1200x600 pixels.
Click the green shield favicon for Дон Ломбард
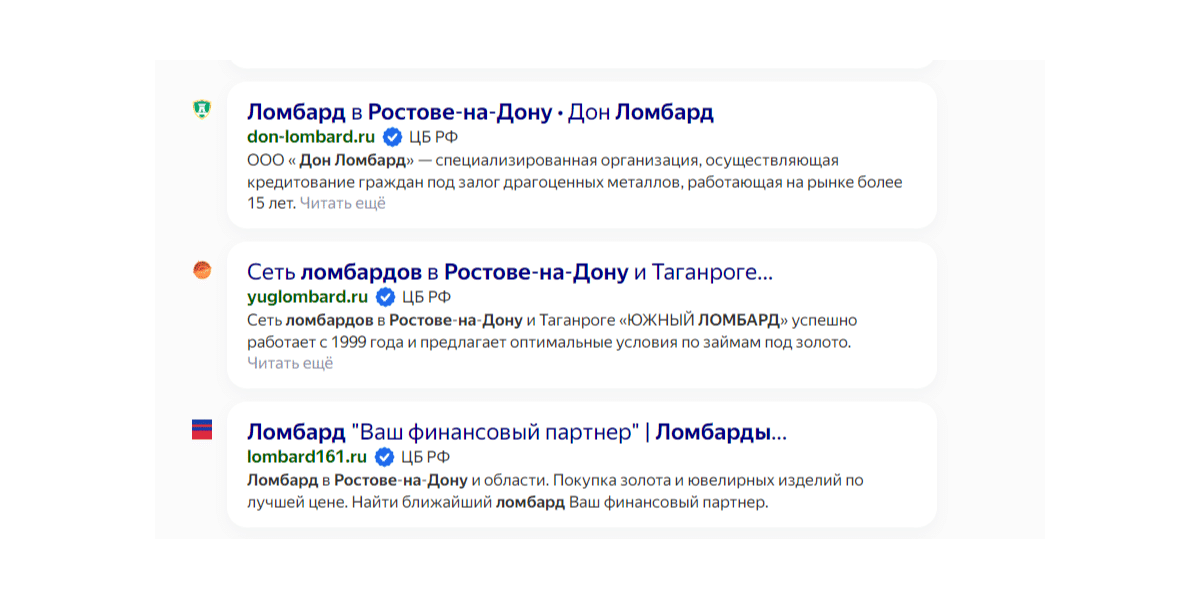(x=202, y=110)
